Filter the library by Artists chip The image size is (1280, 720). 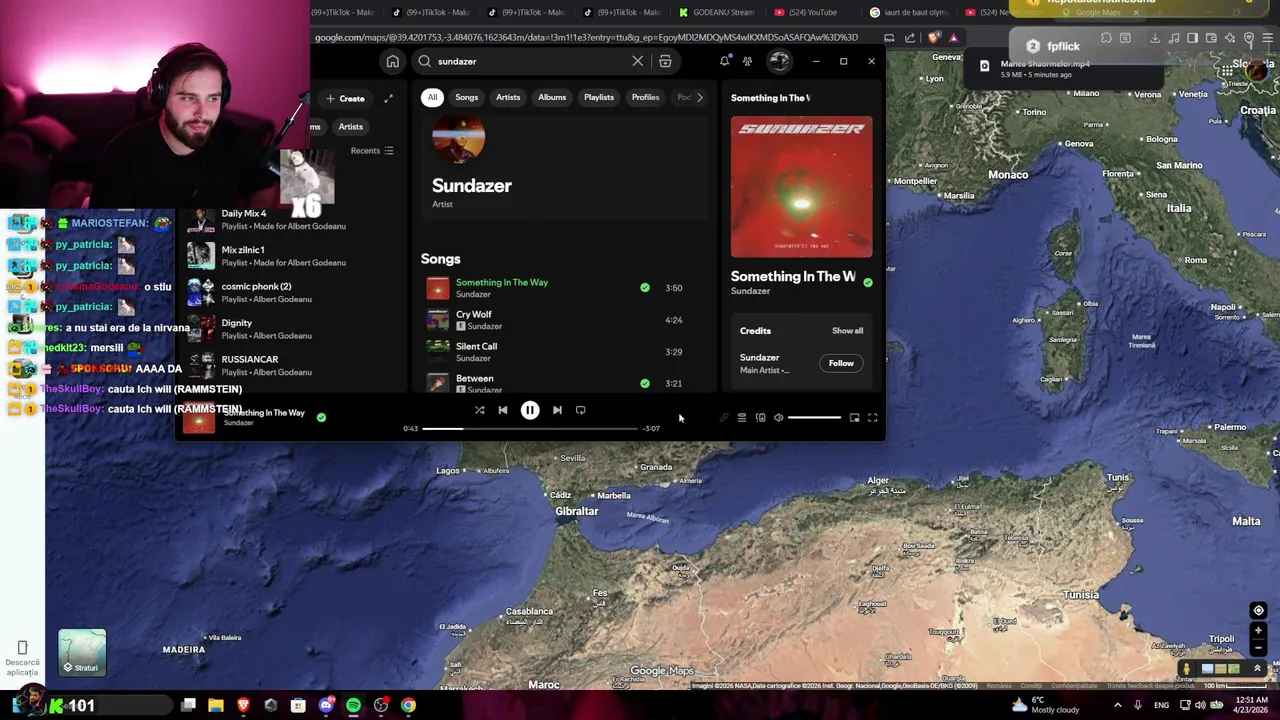350,127
